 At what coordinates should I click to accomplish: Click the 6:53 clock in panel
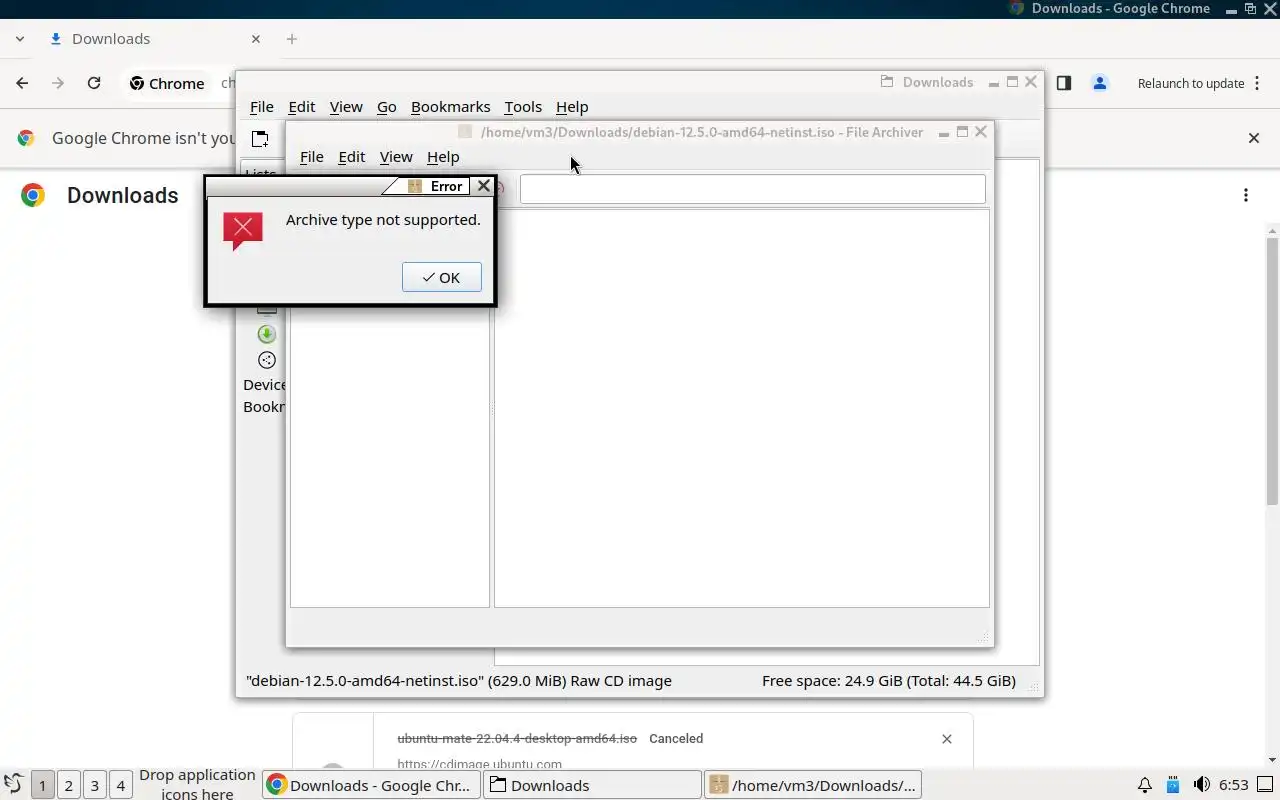[x=1233, y=785]
